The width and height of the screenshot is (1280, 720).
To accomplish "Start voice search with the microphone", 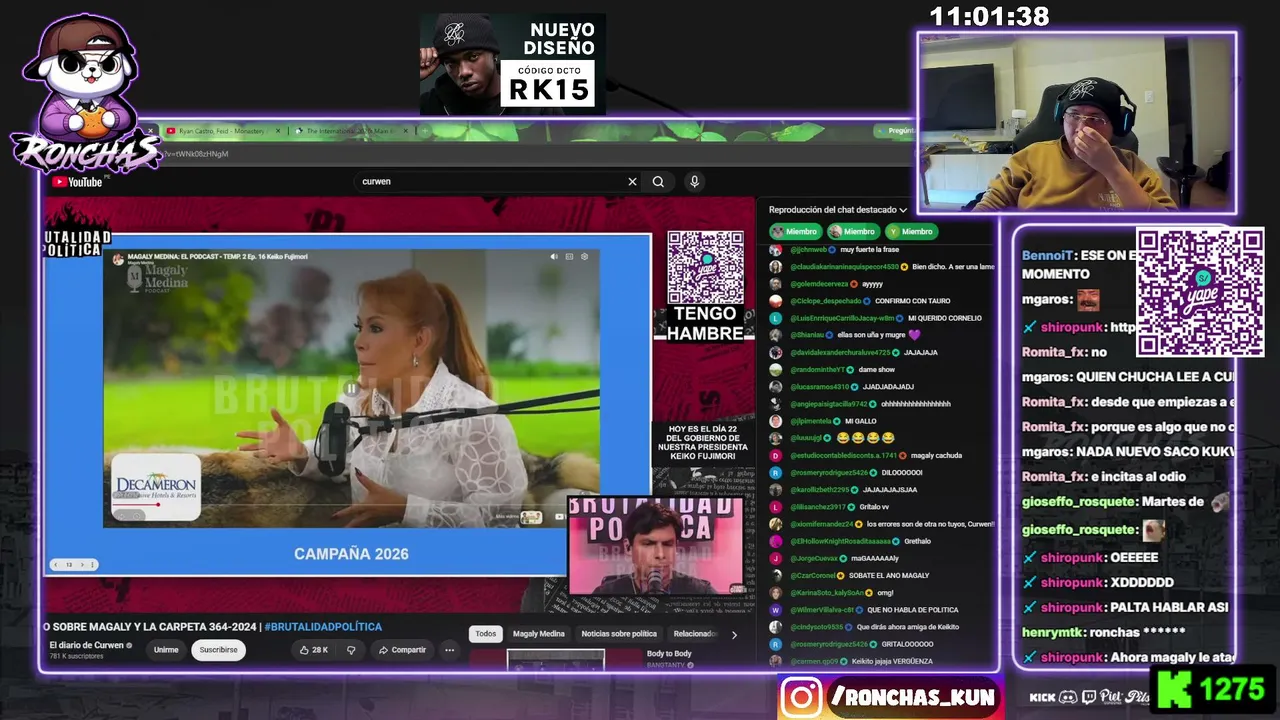I will (694, 182).
